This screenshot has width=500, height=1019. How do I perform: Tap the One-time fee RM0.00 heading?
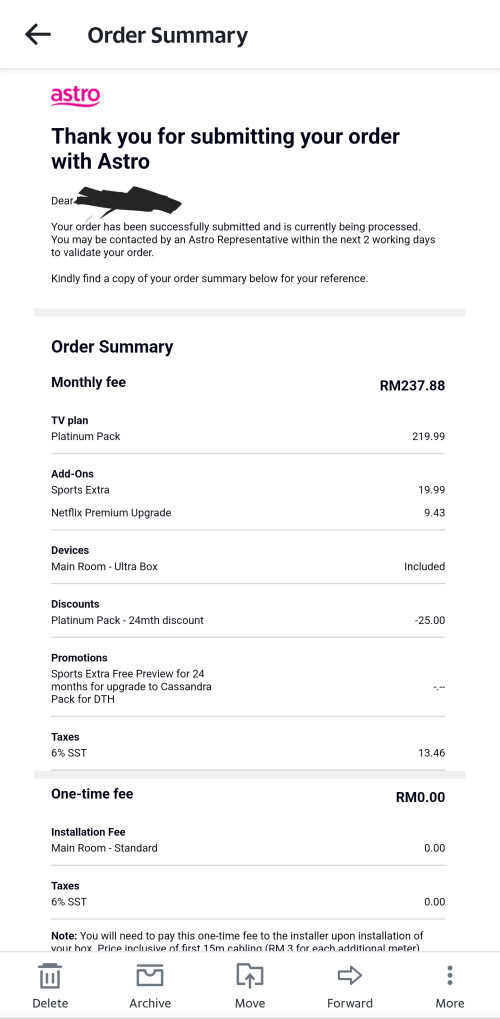click(x=248, y=795)
